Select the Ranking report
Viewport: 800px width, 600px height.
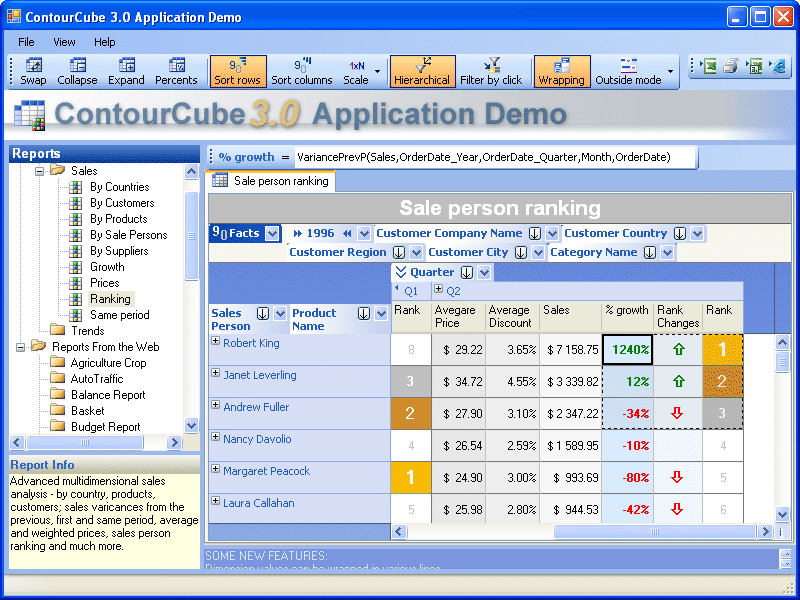(x=110, y=299)
